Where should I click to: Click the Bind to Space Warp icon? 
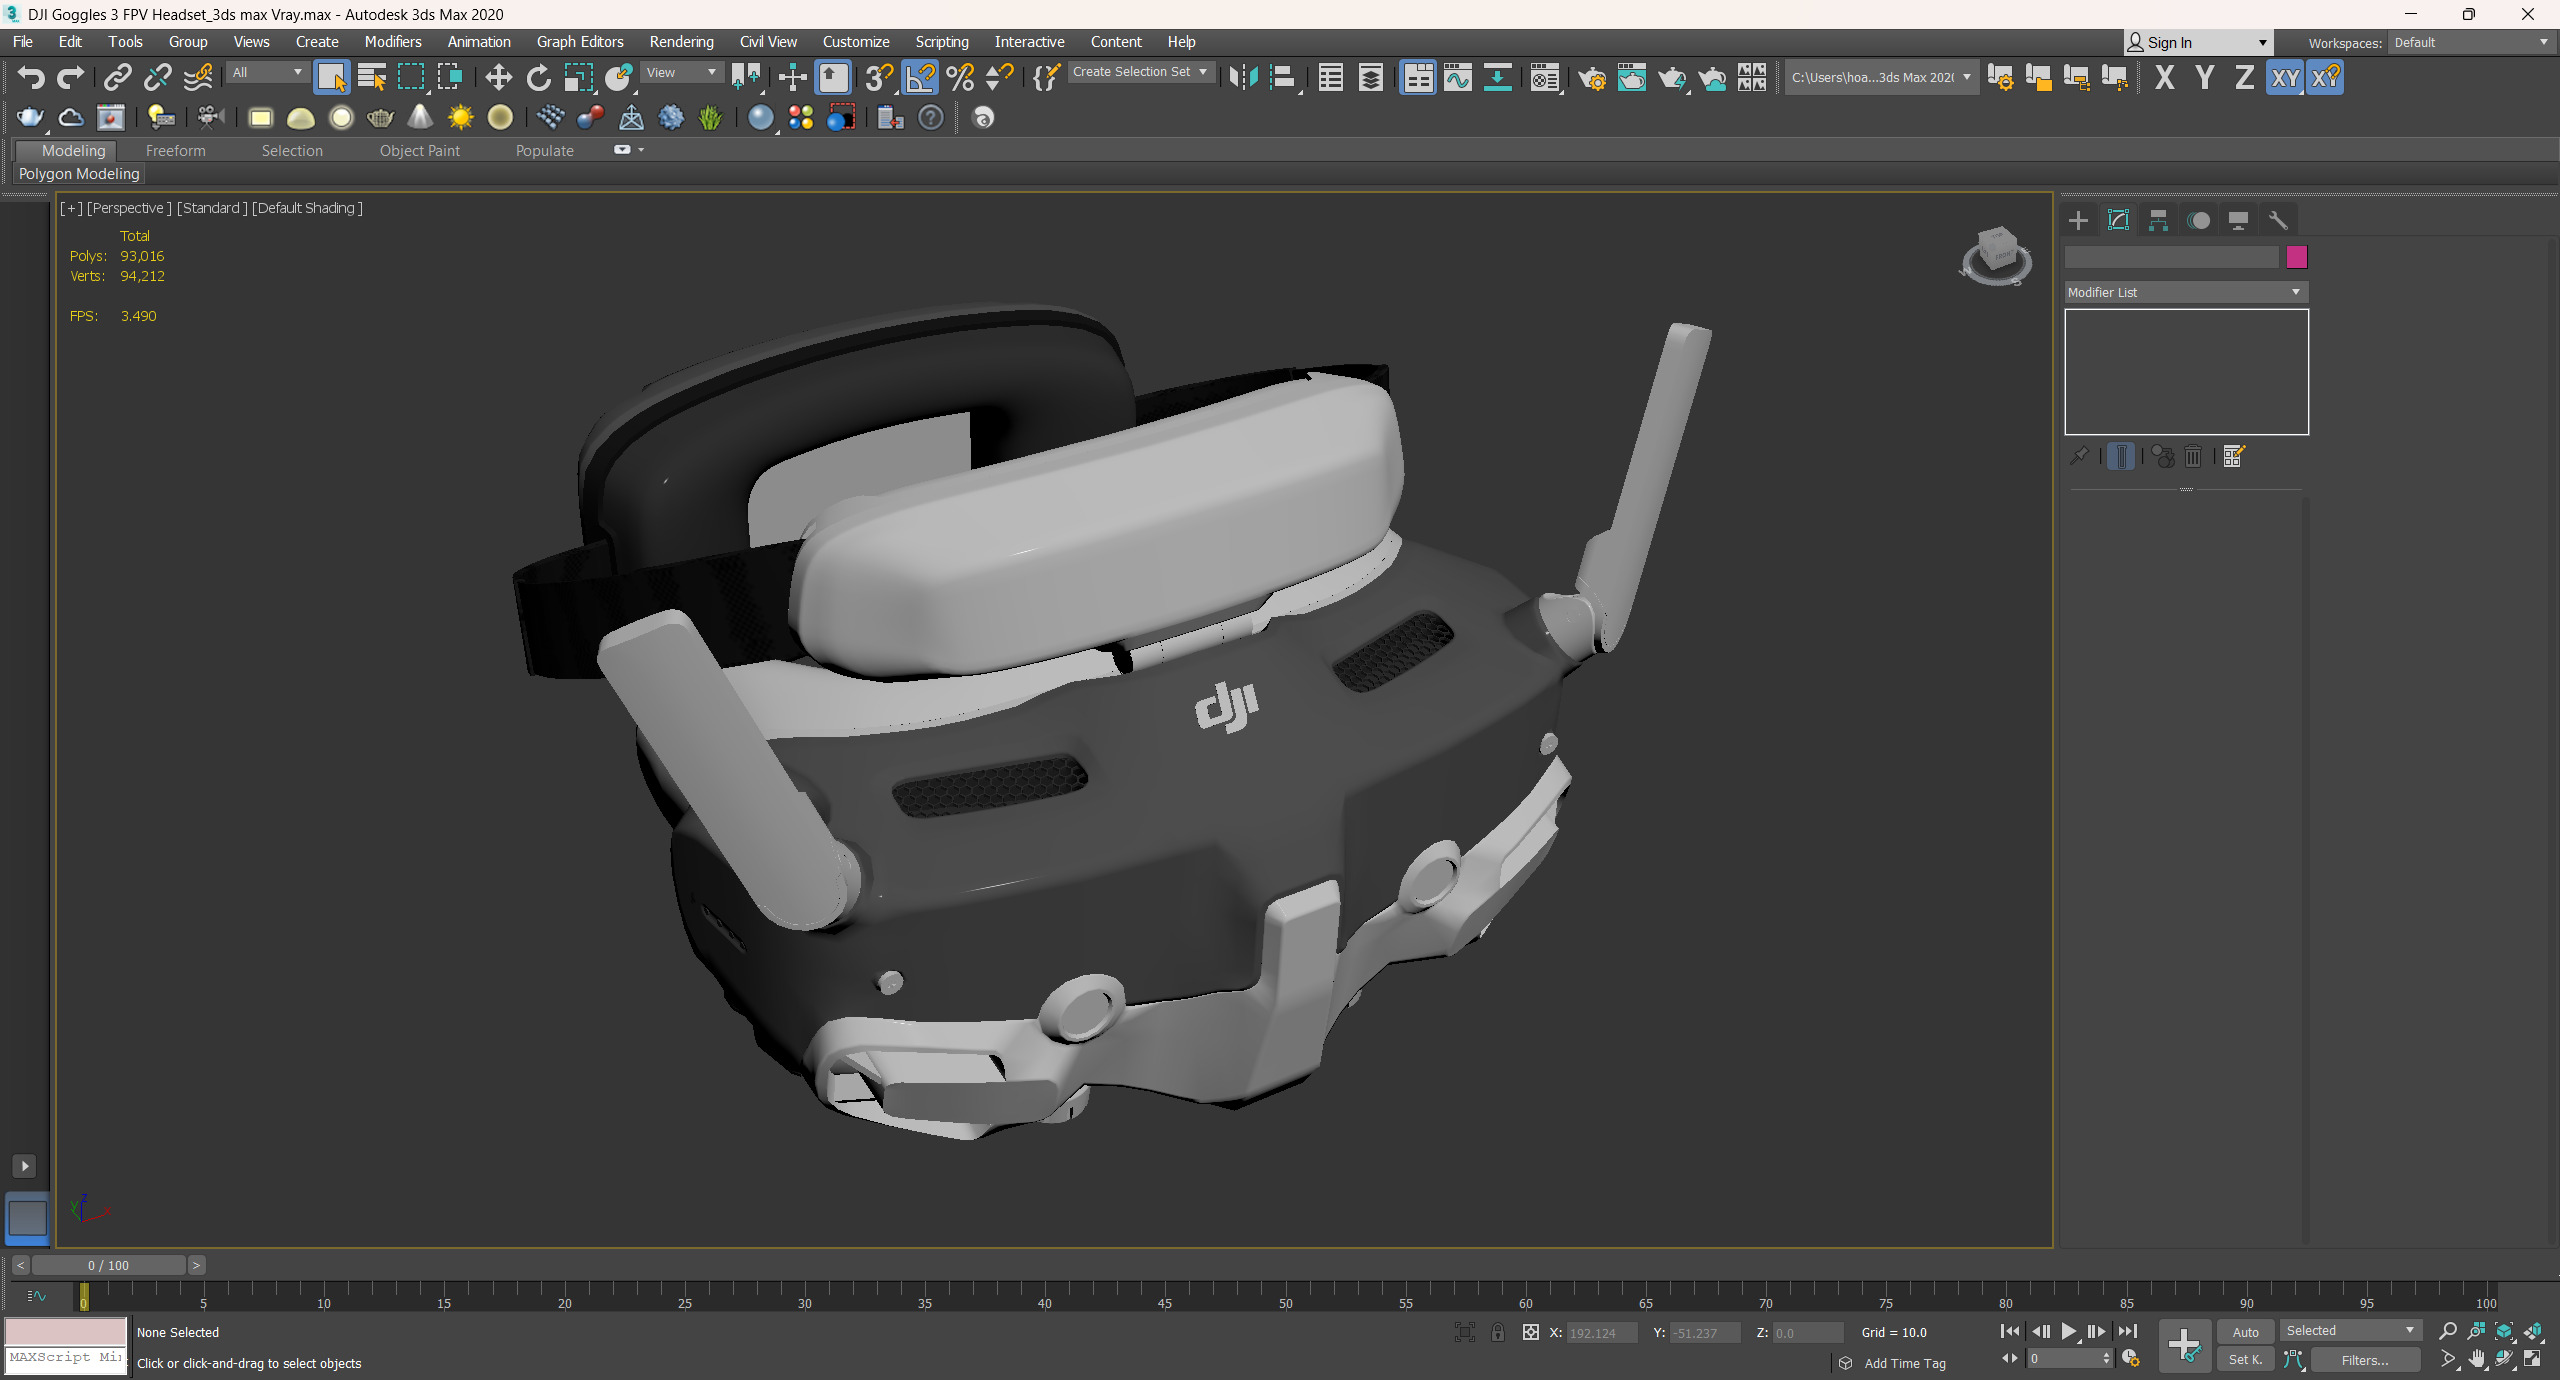[198, 77]
